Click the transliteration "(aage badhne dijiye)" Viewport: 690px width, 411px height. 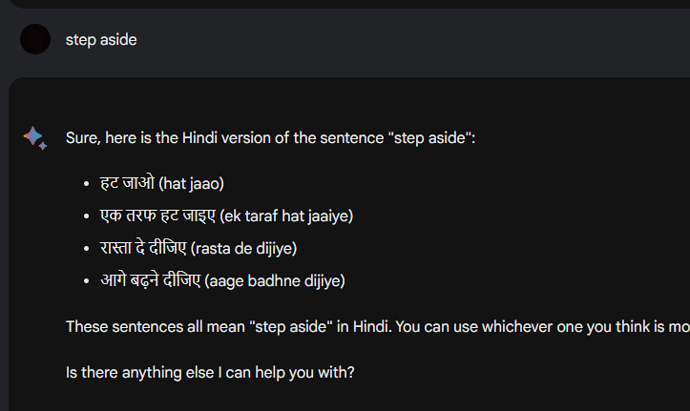point(275,280)
